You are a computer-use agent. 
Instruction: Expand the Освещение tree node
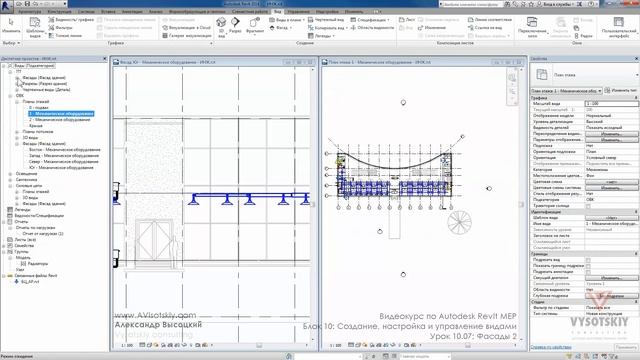point(10,174)
